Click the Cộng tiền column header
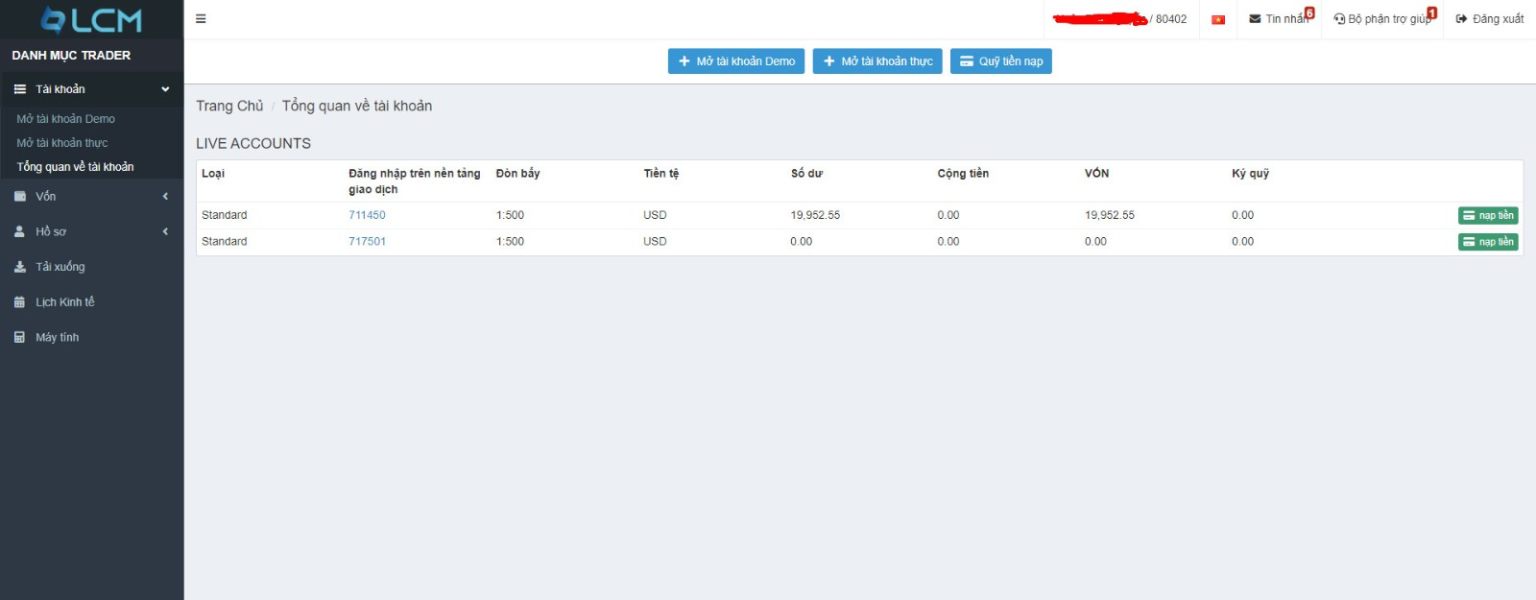The width and height of the screenshot is (1536, 600). pos(963,174)
